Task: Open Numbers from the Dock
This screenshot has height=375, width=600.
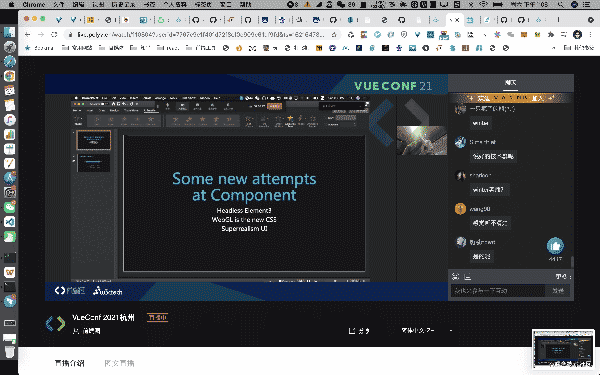Action: [10, 134]
